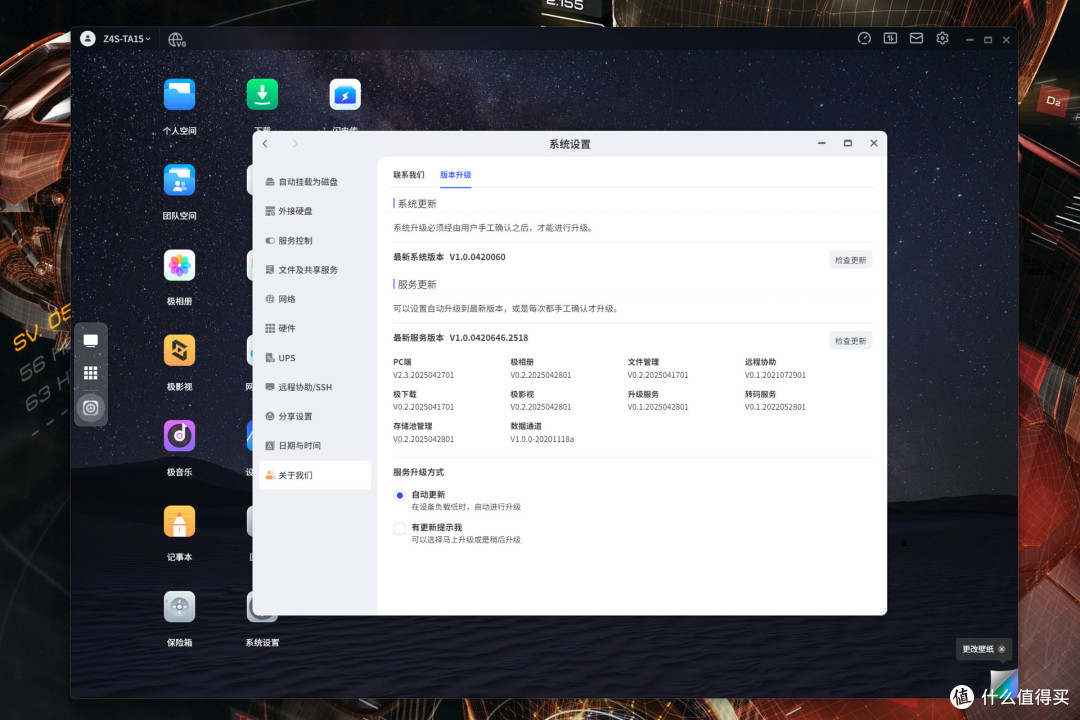
Task: Click 远程协助 version V0.1.2021072901
Action: (775, 376)
